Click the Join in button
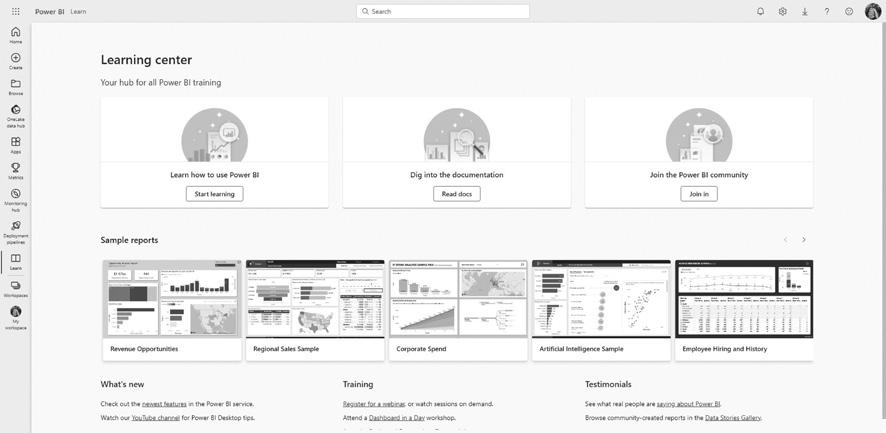The width and height of the screenshot is (886, 433). (699, 194)
